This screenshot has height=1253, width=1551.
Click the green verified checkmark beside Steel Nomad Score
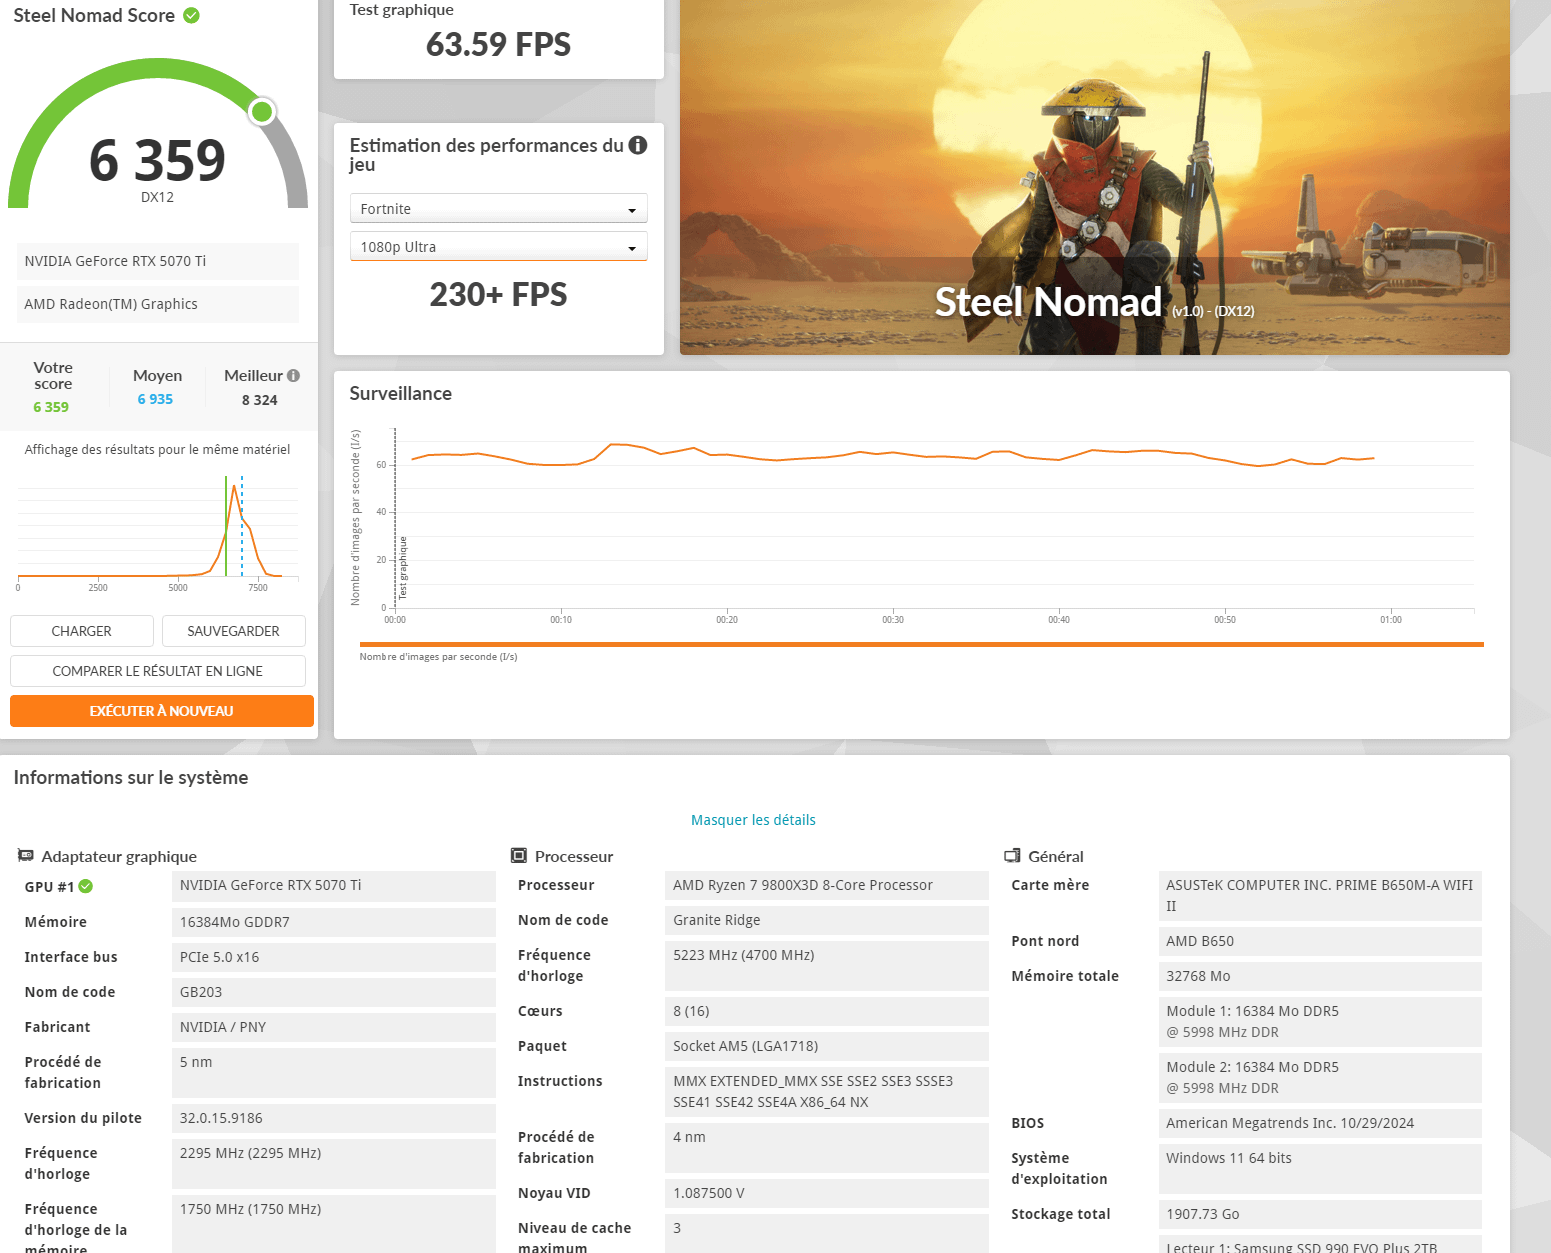click(x=192, y=16)
